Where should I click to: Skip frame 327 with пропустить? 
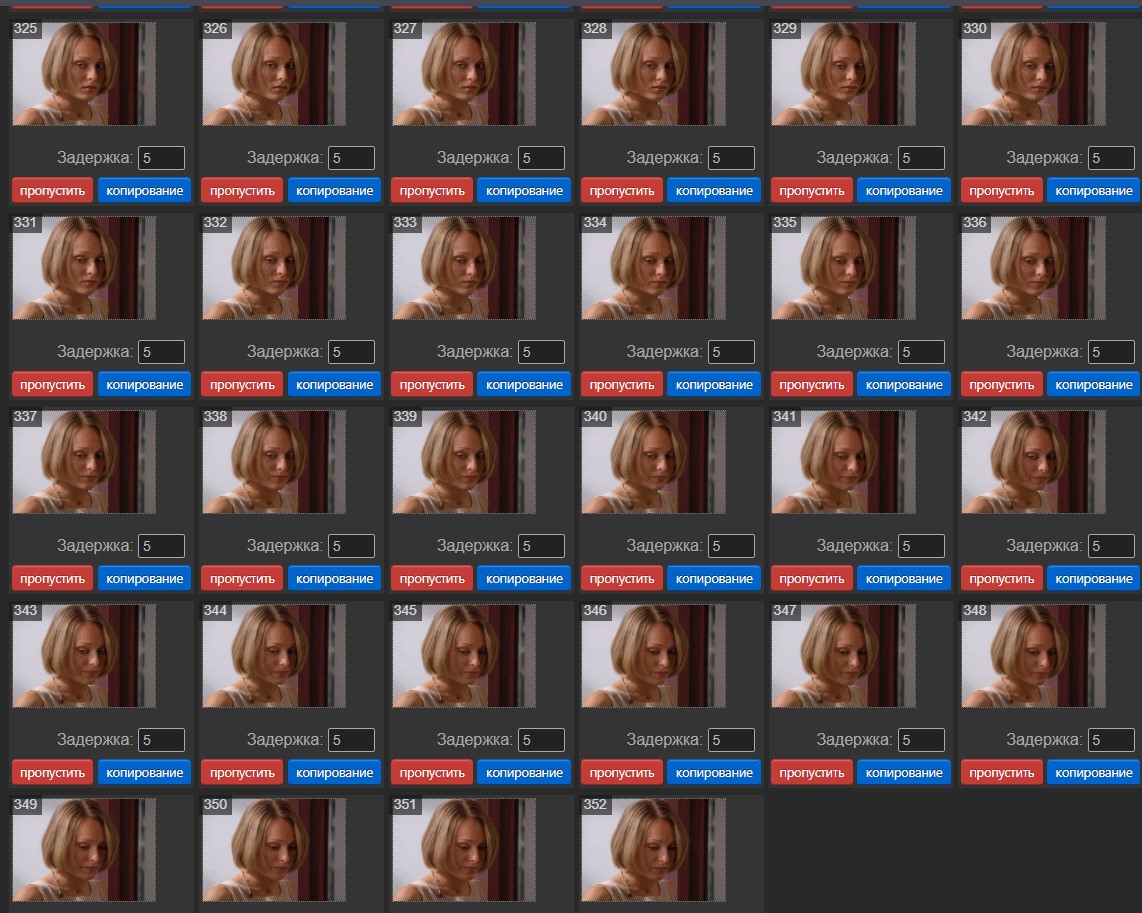coord(432,191)
